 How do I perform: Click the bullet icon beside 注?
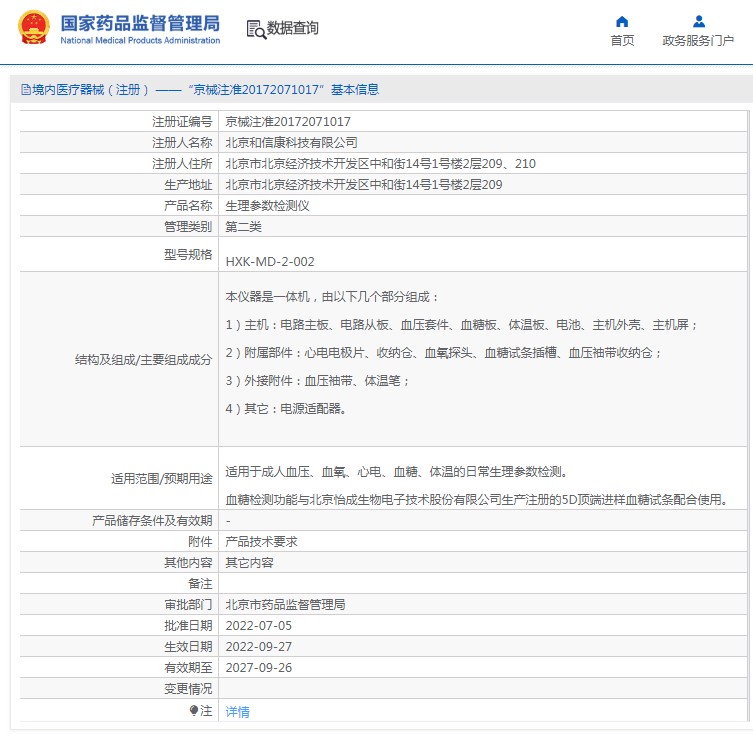tap(194, 710)
